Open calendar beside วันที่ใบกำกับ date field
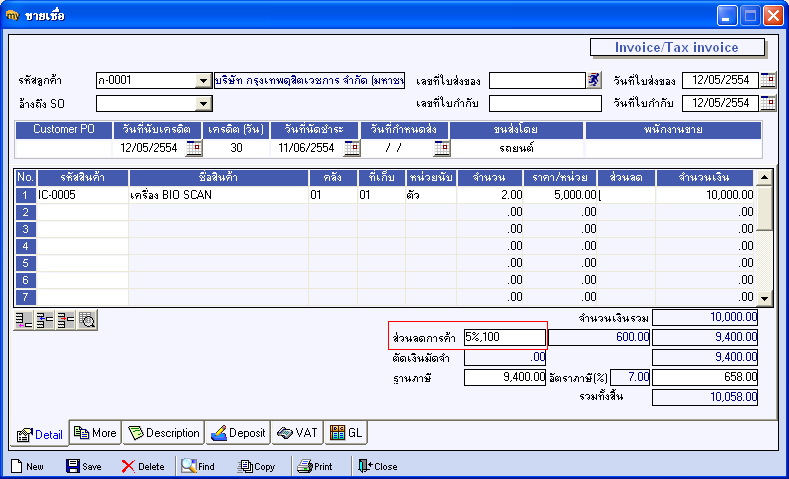The width and height of the screenshot is (789, 479). [x=768, y=103]
